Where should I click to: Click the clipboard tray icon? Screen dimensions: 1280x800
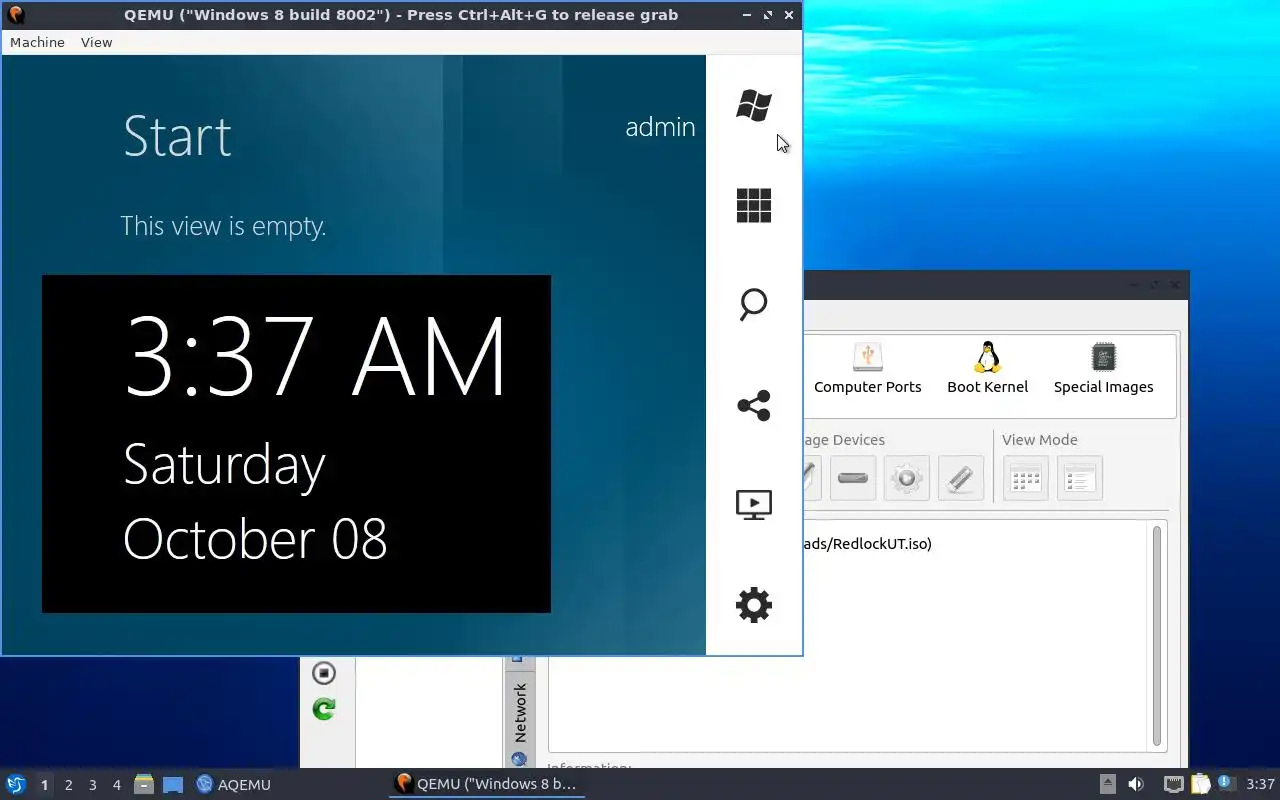tap(1200, 784)
